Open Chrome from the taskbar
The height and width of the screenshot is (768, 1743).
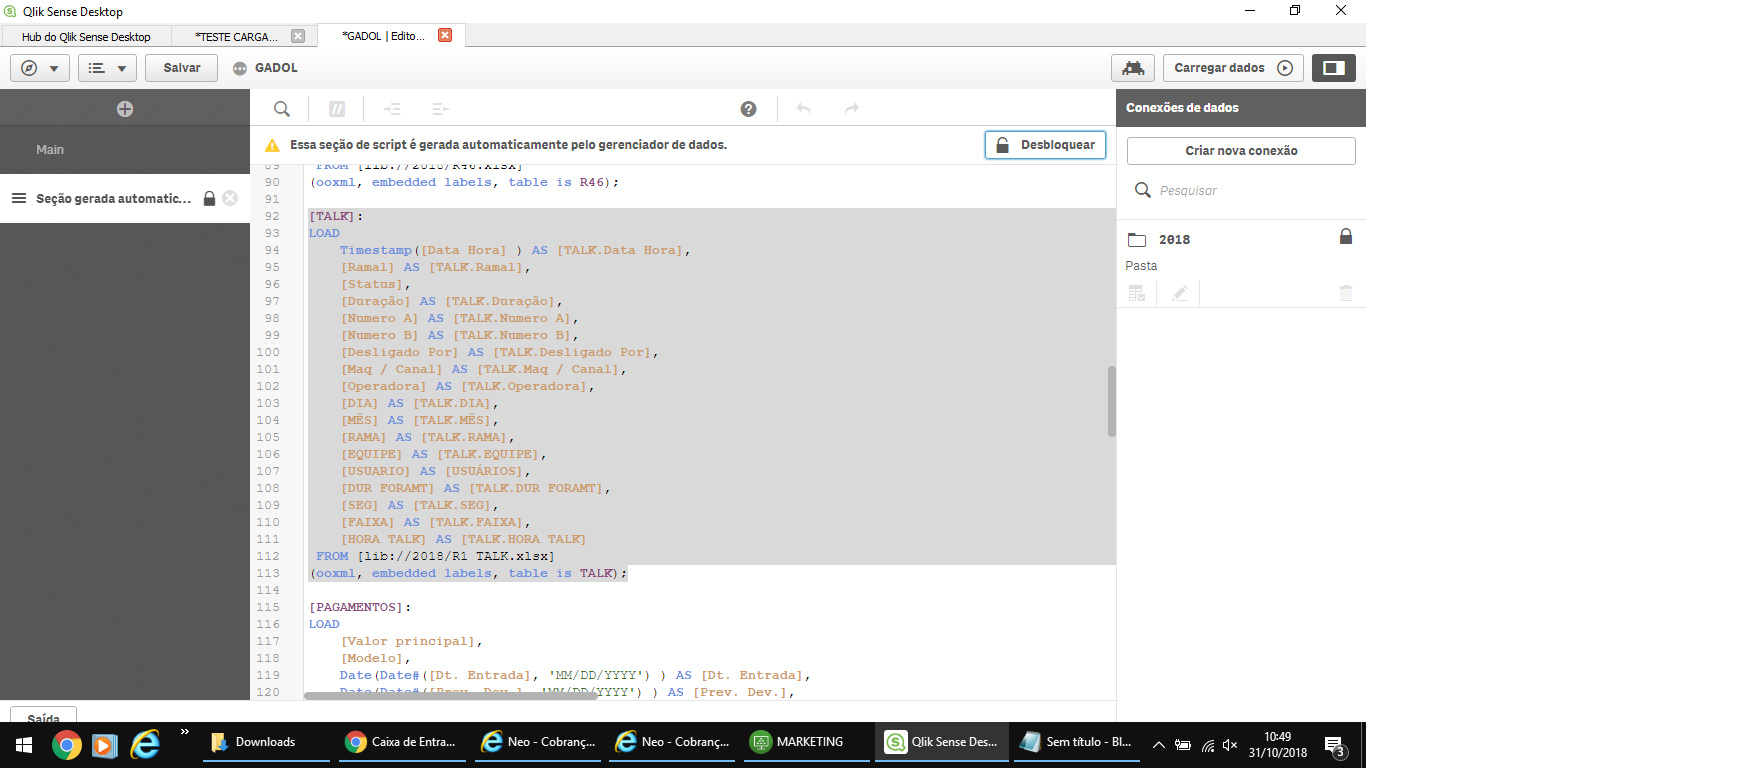(67, 745)
